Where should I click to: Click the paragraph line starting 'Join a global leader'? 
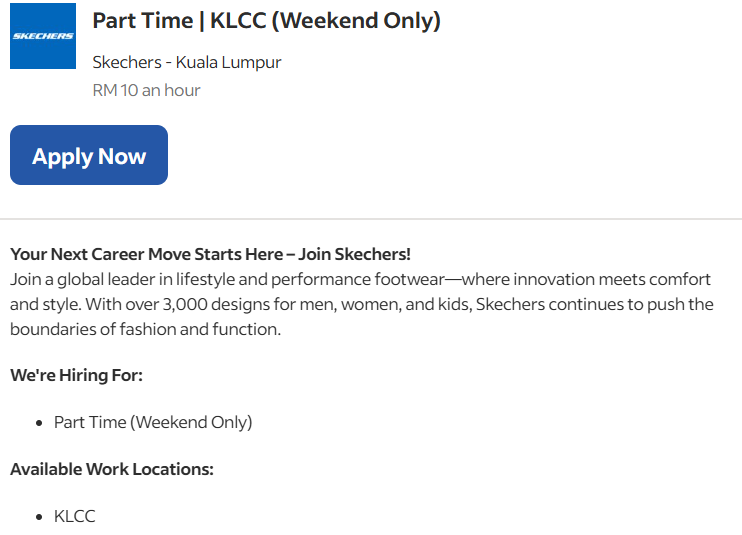tap(360, 279)
